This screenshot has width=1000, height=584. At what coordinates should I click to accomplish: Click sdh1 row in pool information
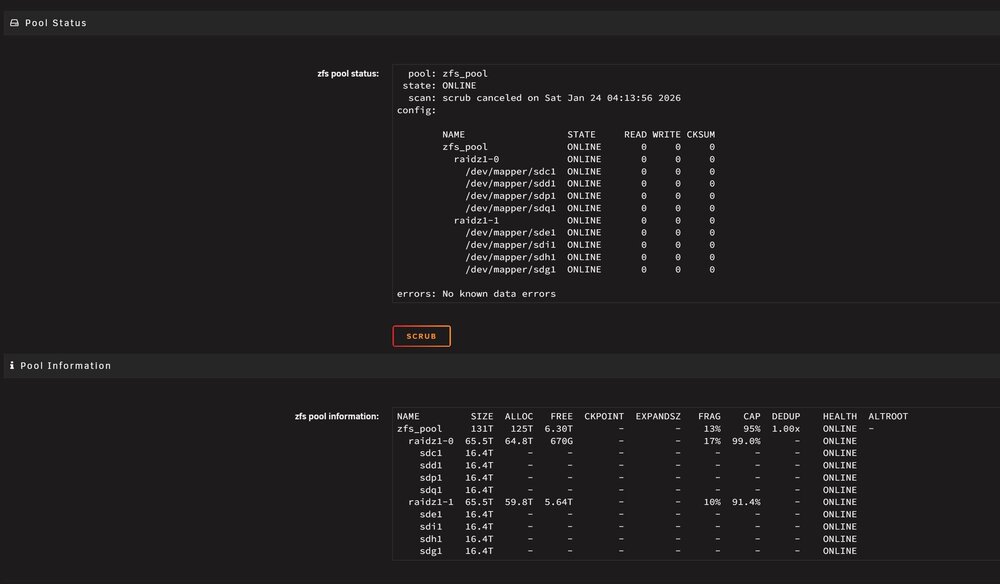click(x=638, y=539)
